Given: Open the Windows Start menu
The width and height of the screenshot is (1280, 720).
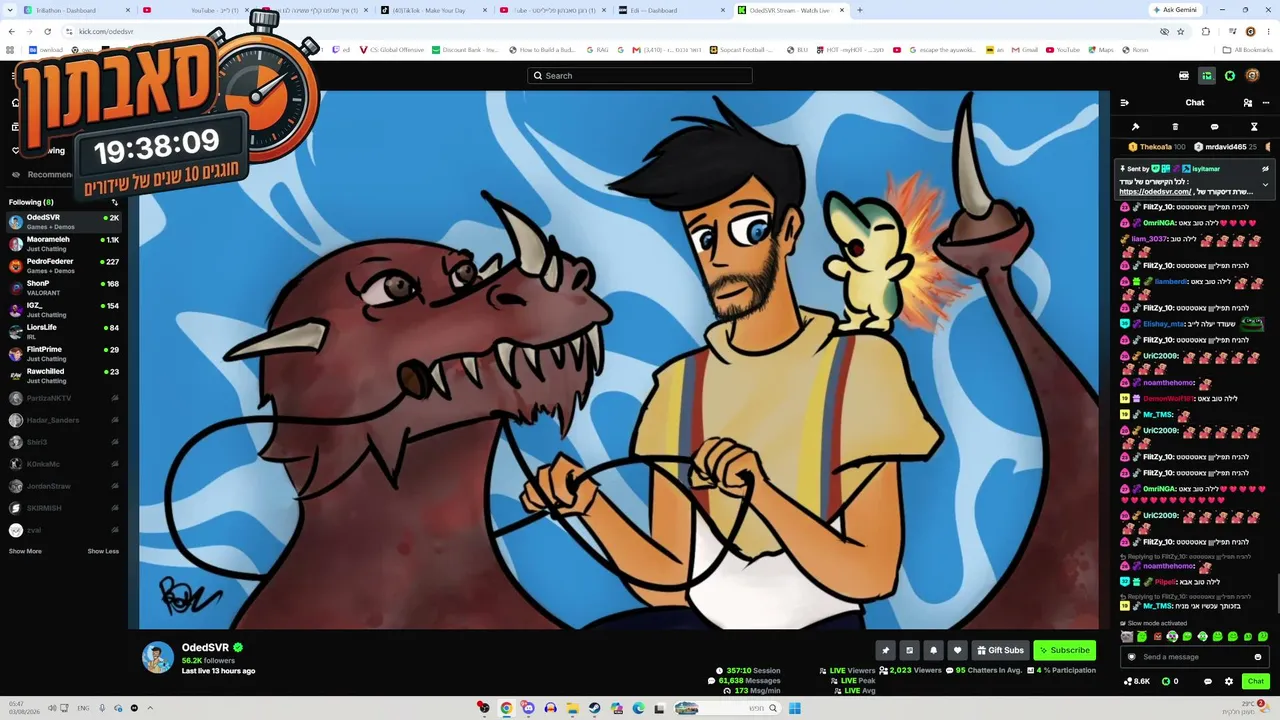Looking at the screenshot, I should click(795, 708).
